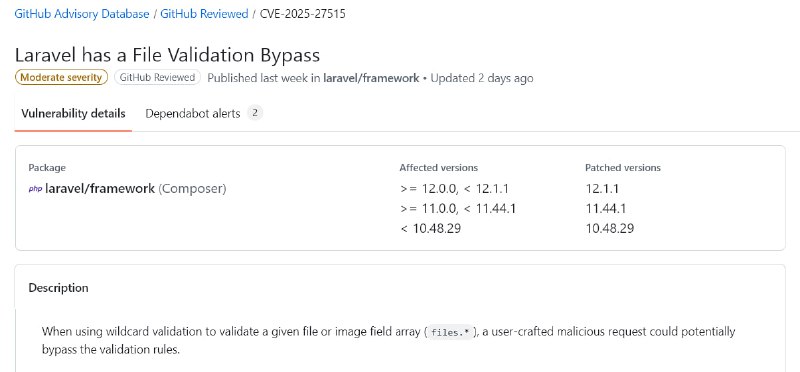
Task: Open the laravel/framework repository link
Action: click(x=371, y=78)
